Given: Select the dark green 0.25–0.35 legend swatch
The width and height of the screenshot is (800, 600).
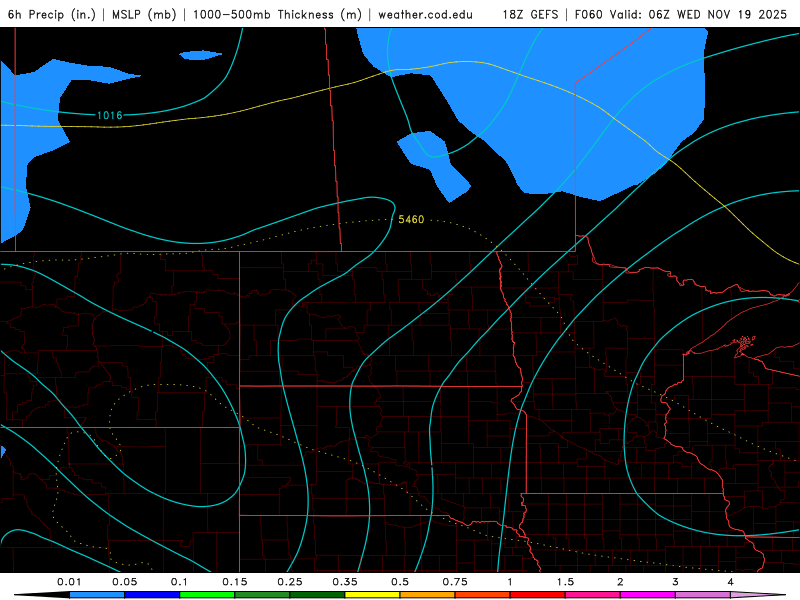Looking at the screenshot, I should (x=317, y=595).
